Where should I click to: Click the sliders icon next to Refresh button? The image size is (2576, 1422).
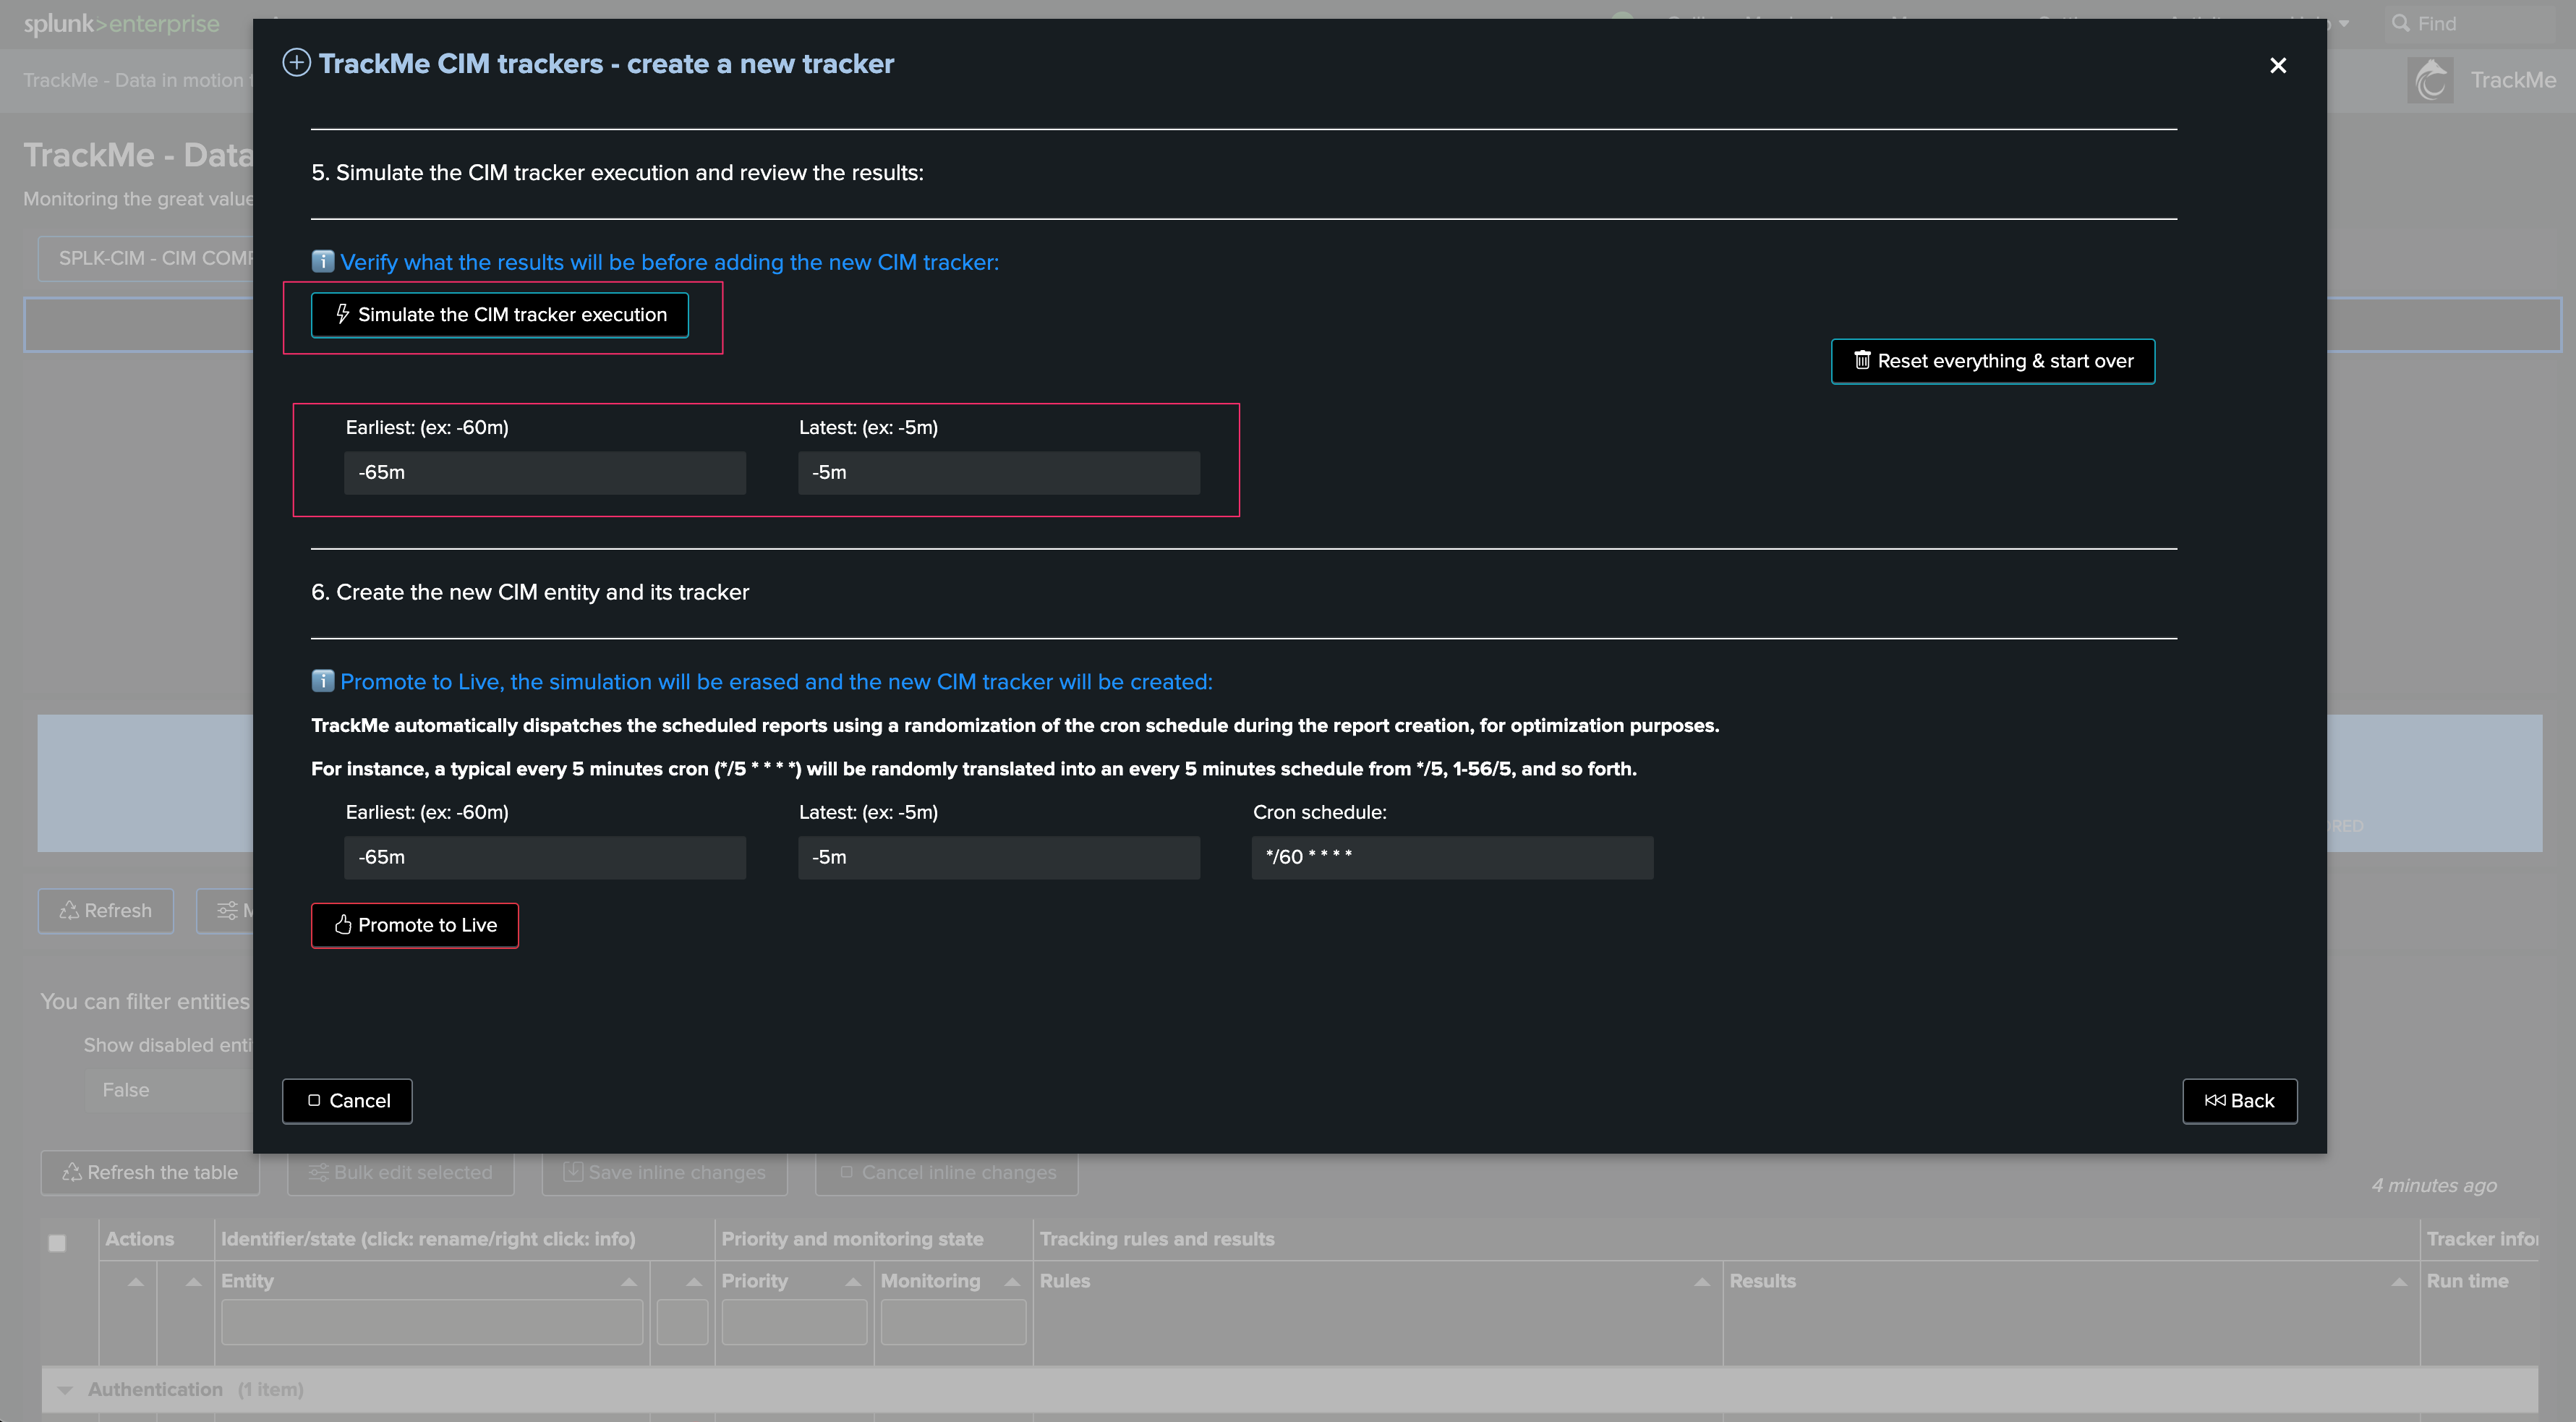pyautogui.click(x=227, y=910)
